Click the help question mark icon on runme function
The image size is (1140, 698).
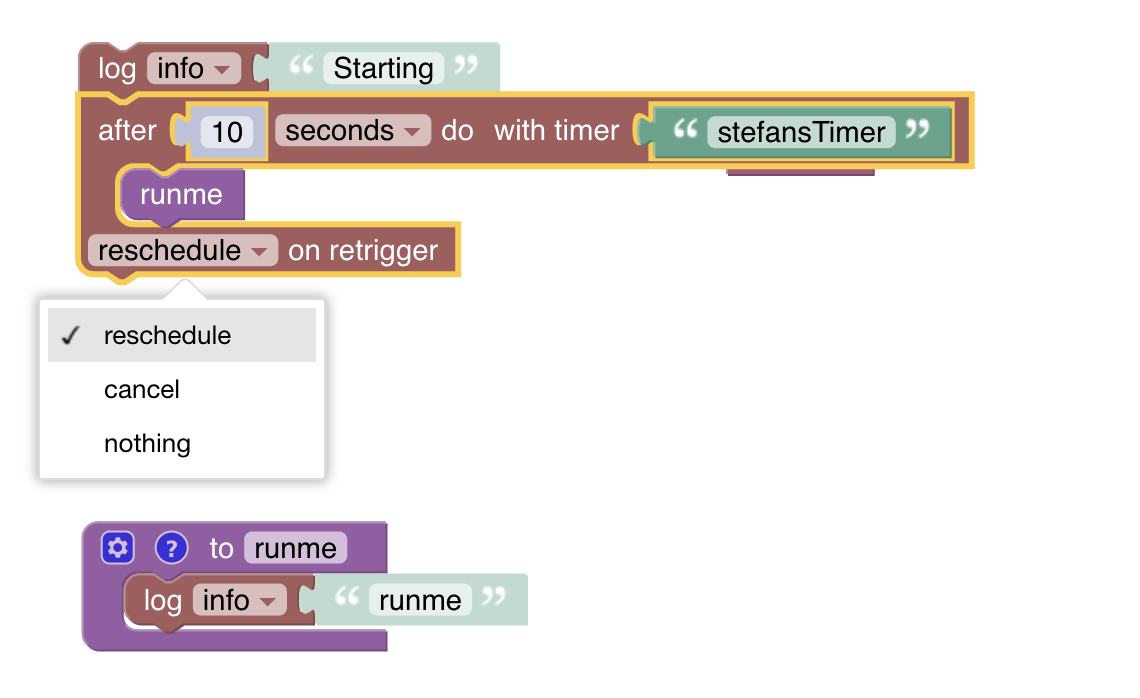(x=171, y=548)
